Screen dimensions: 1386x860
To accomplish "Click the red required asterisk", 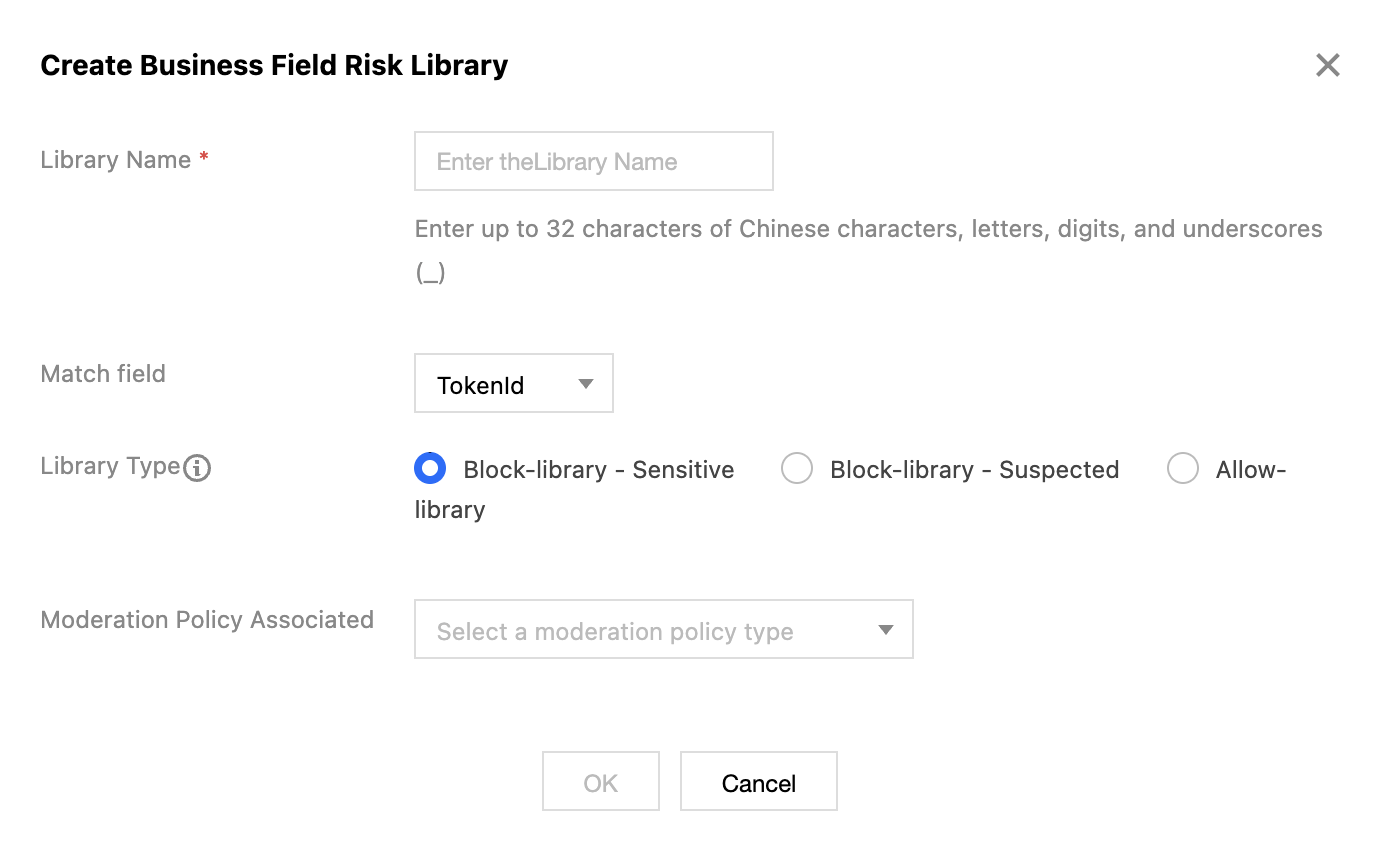I will (x=204, y=160).
